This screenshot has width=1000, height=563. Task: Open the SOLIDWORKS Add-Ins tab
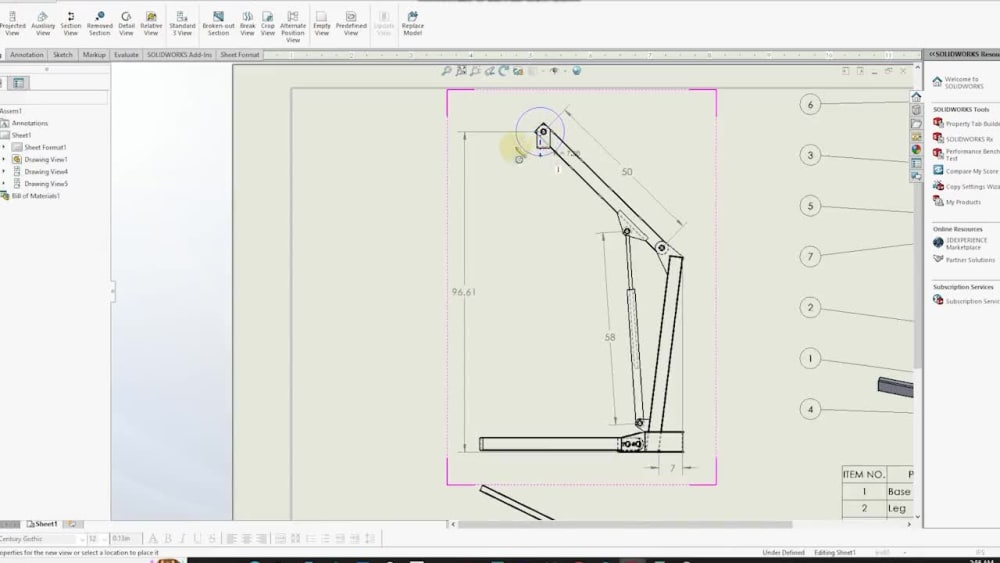[179, 55]
